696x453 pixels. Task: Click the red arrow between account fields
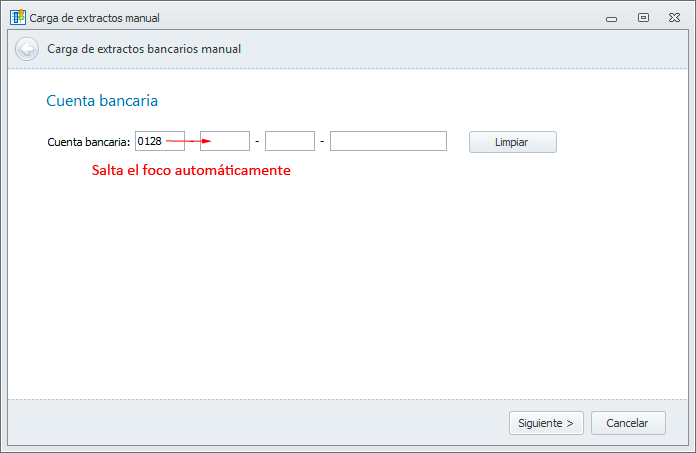(189, 141)
